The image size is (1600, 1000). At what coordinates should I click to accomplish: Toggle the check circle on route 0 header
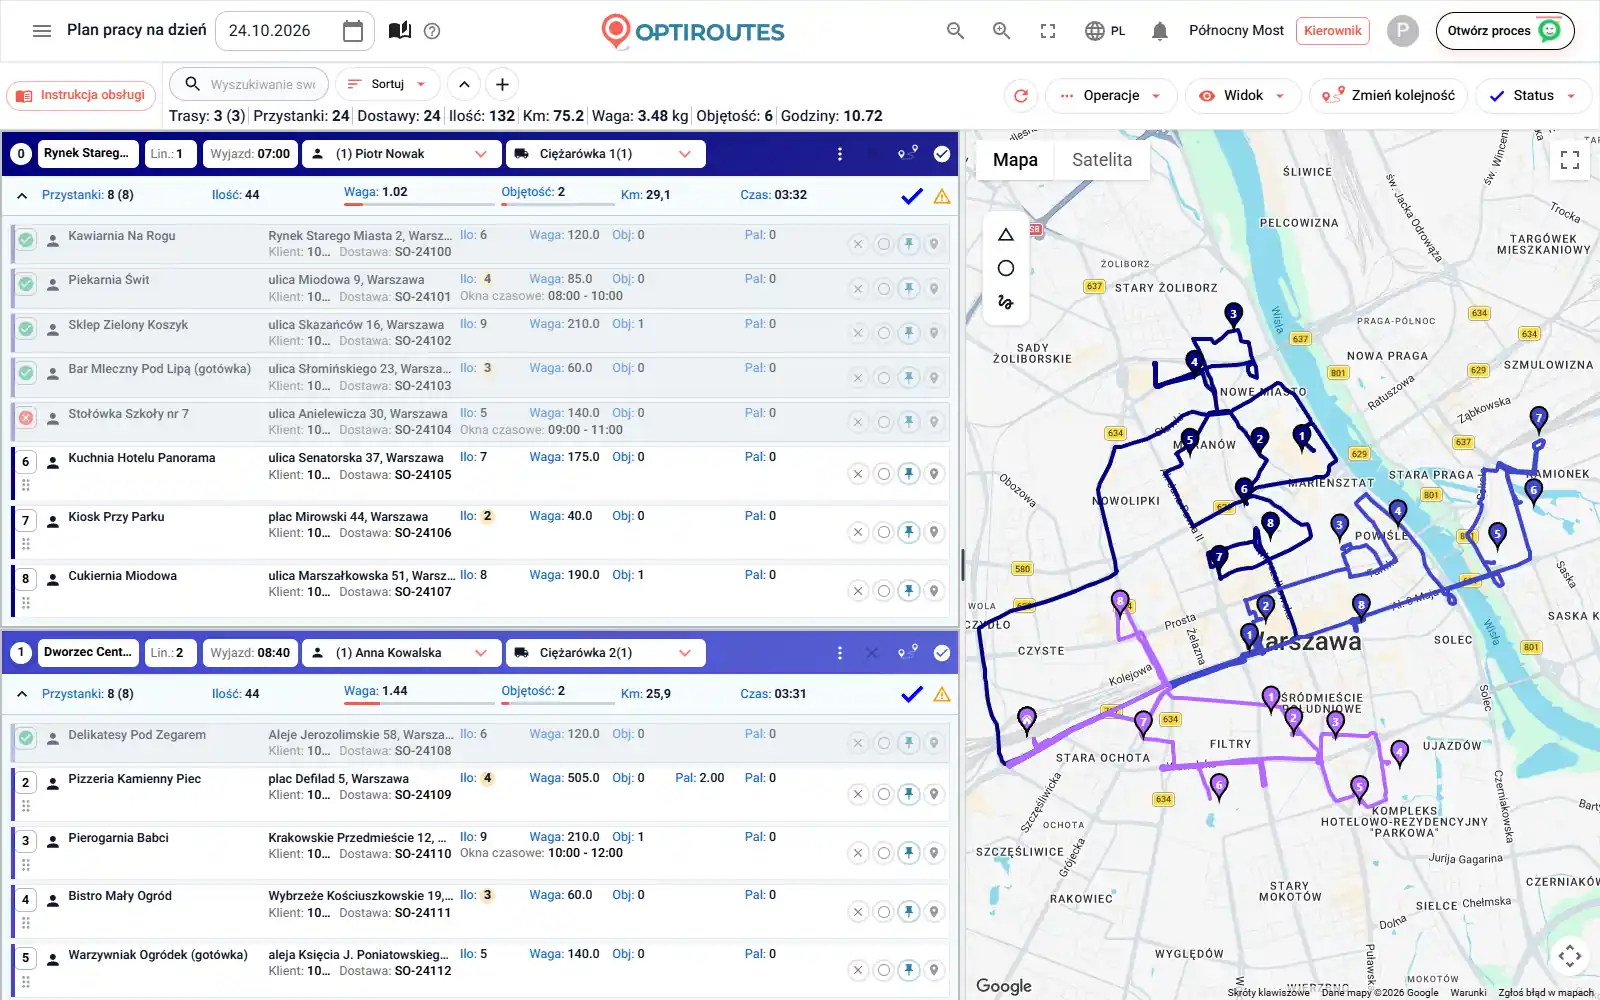942,154
